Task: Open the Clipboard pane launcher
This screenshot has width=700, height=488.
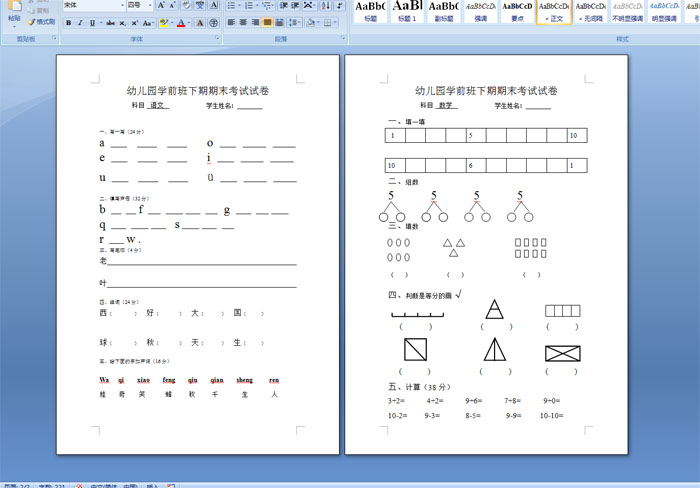Action: tap(54, 38)
